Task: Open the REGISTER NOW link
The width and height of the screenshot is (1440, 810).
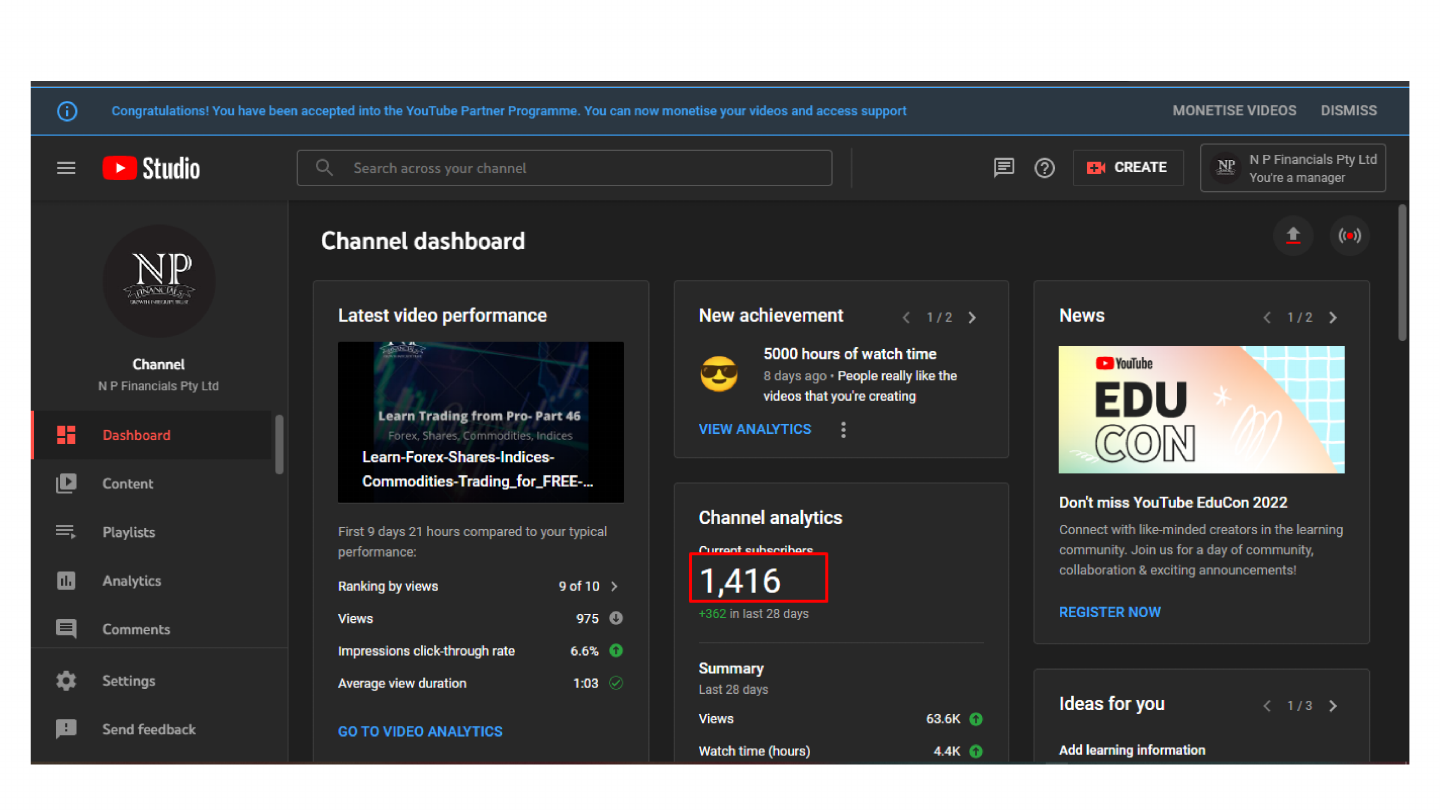Action: [1110, 611]
